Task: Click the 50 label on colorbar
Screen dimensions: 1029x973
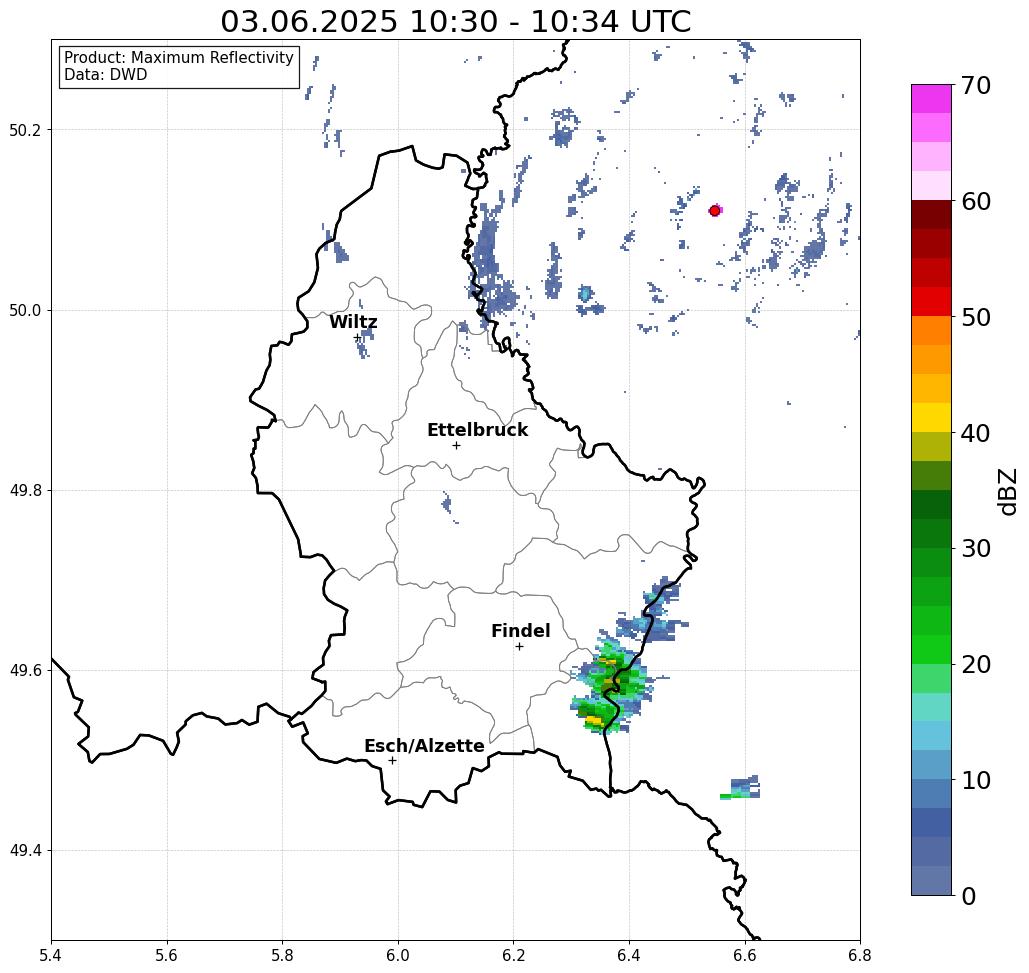Action: pyautogui.click(x=976, y=317)
